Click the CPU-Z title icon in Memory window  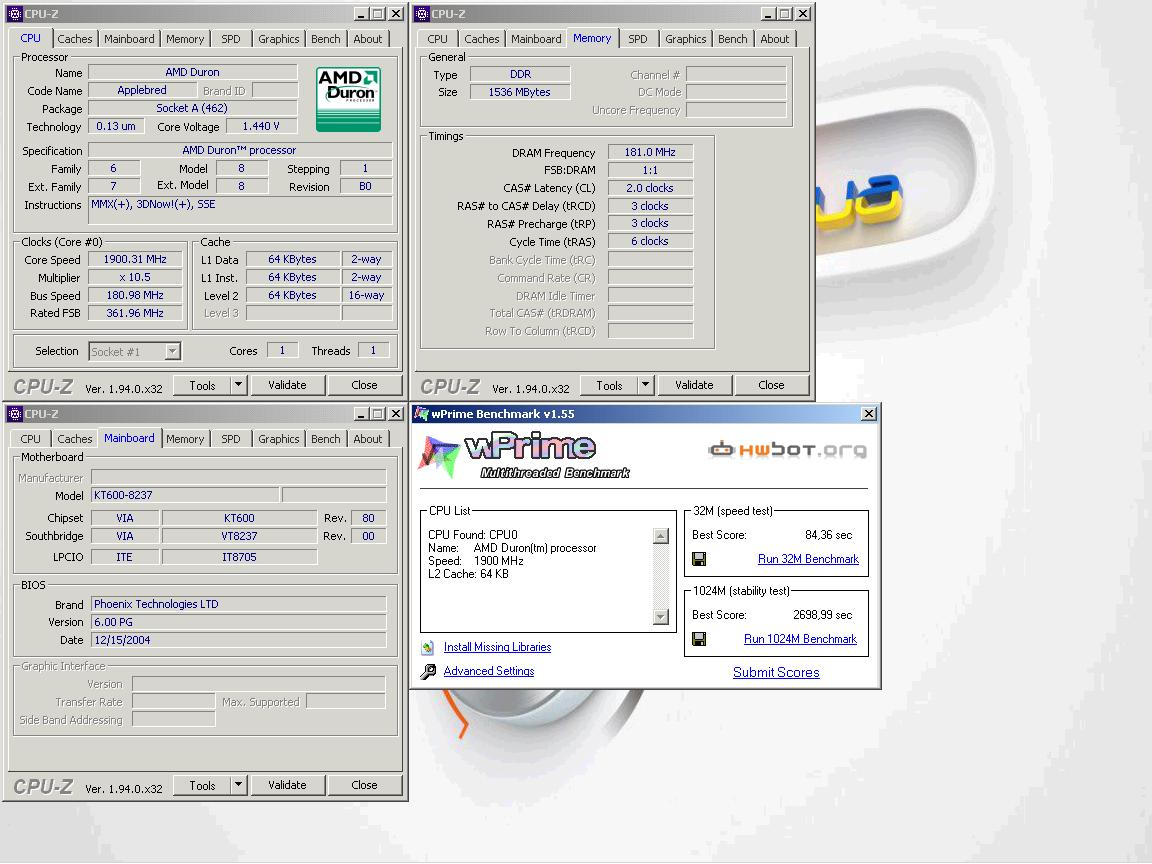[x=422, y=14]
